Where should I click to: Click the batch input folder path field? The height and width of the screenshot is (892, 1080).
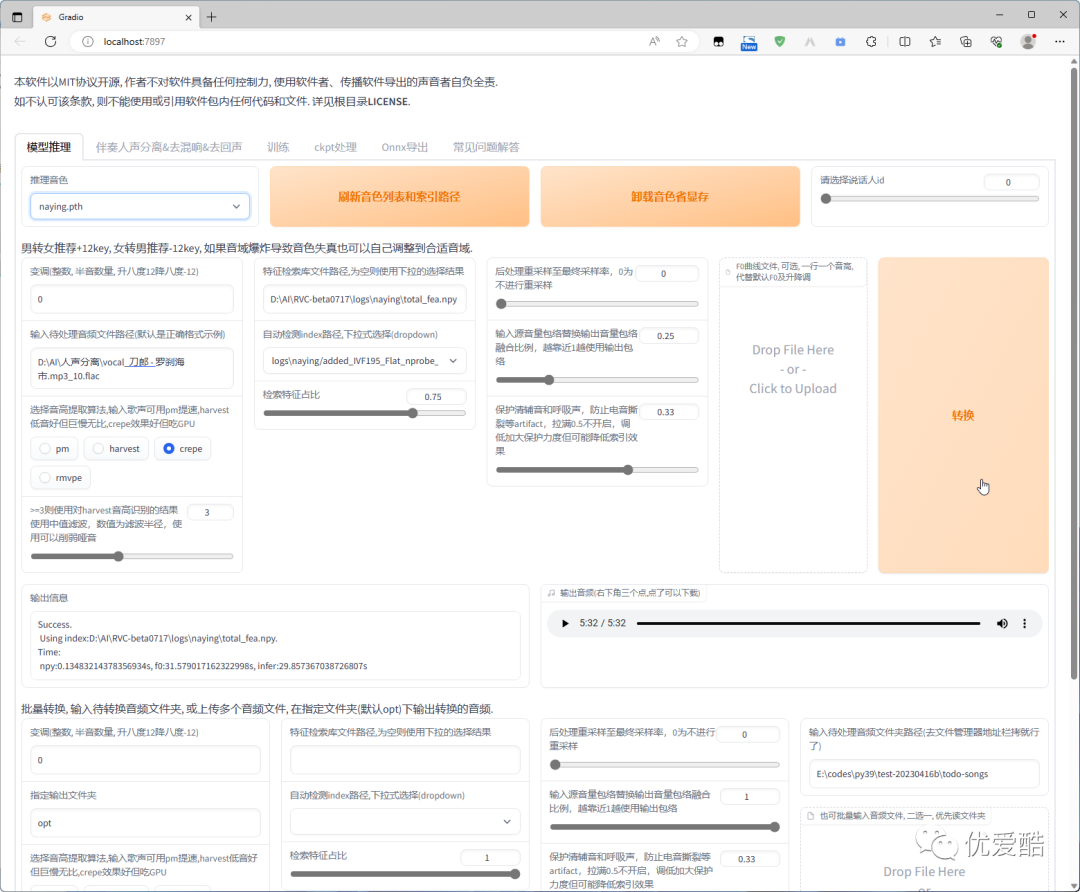924,774
